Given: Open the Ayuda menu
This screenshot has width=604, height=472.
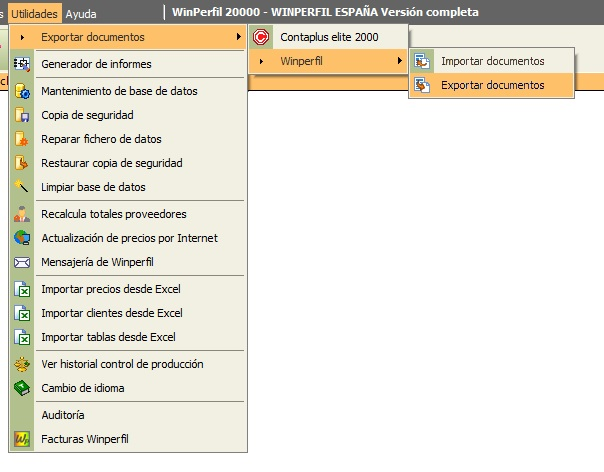Looking at the screenshot, I should tap(81, 14).
